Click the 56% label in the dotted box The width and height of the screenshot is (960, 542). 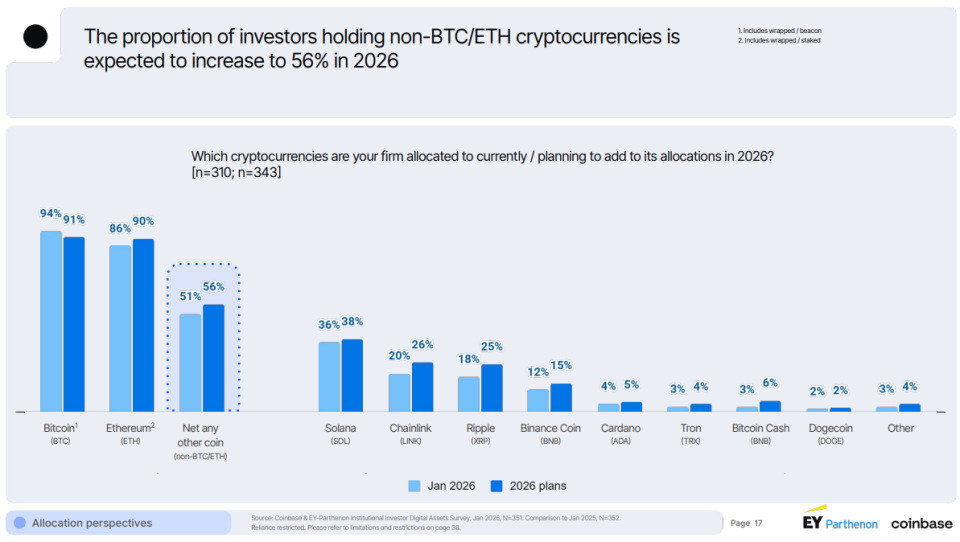coord(214,287)
